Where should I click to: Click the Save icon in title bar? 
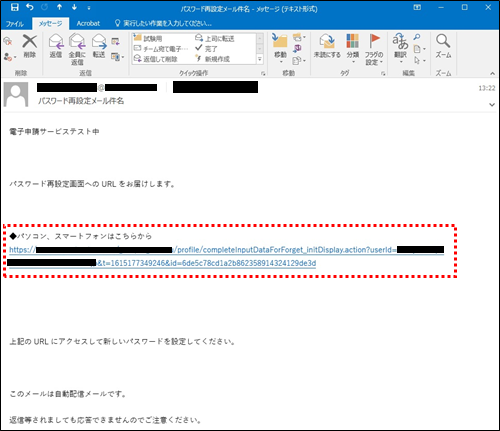pos(14,7)
